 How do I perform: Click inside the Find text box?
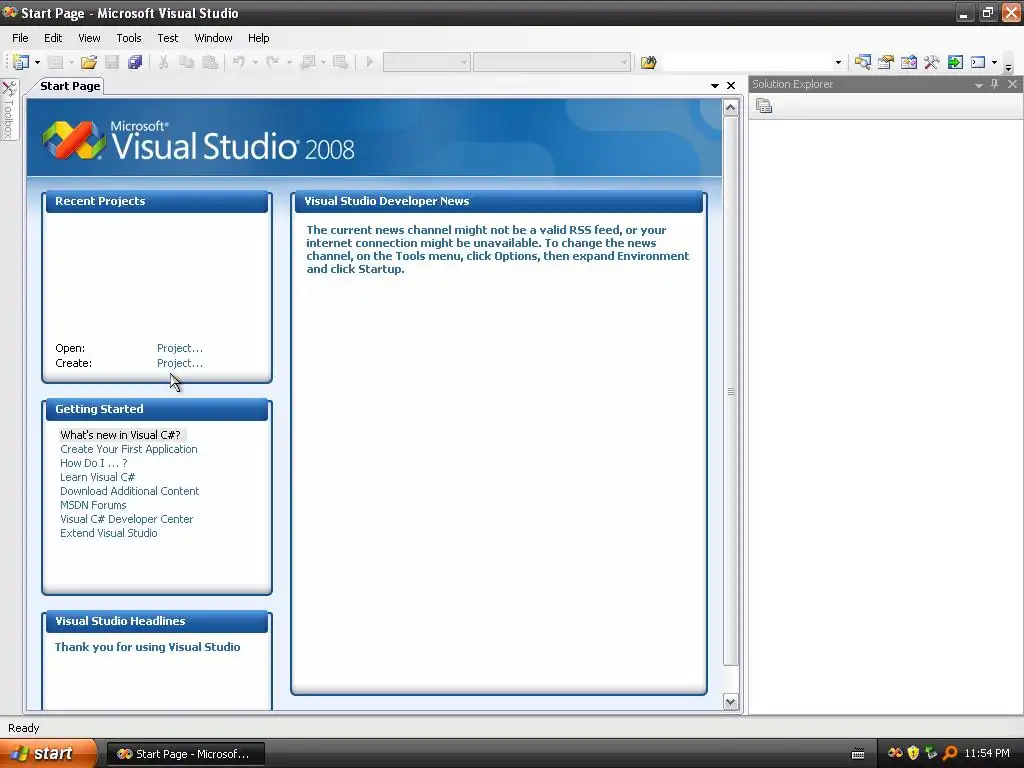click(x=746, y=62)
